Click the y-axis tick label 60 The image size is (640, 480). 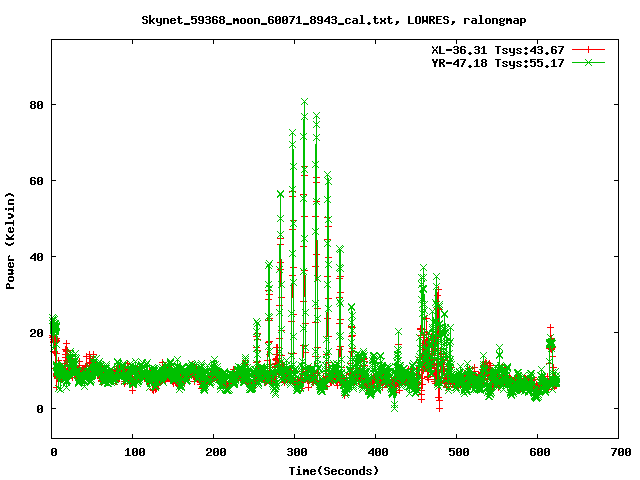36,181
